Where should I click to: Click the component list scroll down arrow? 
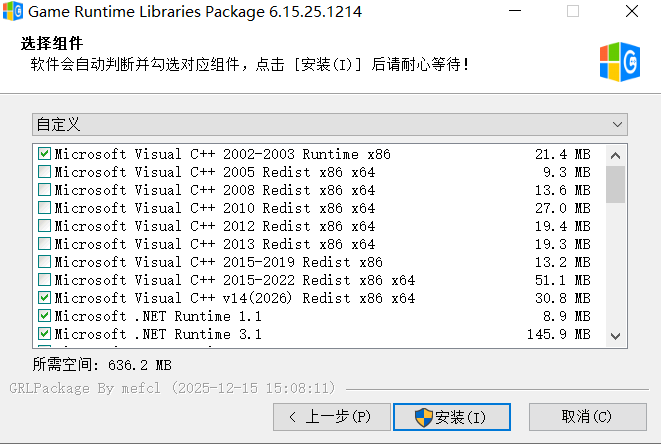point(615,336)
